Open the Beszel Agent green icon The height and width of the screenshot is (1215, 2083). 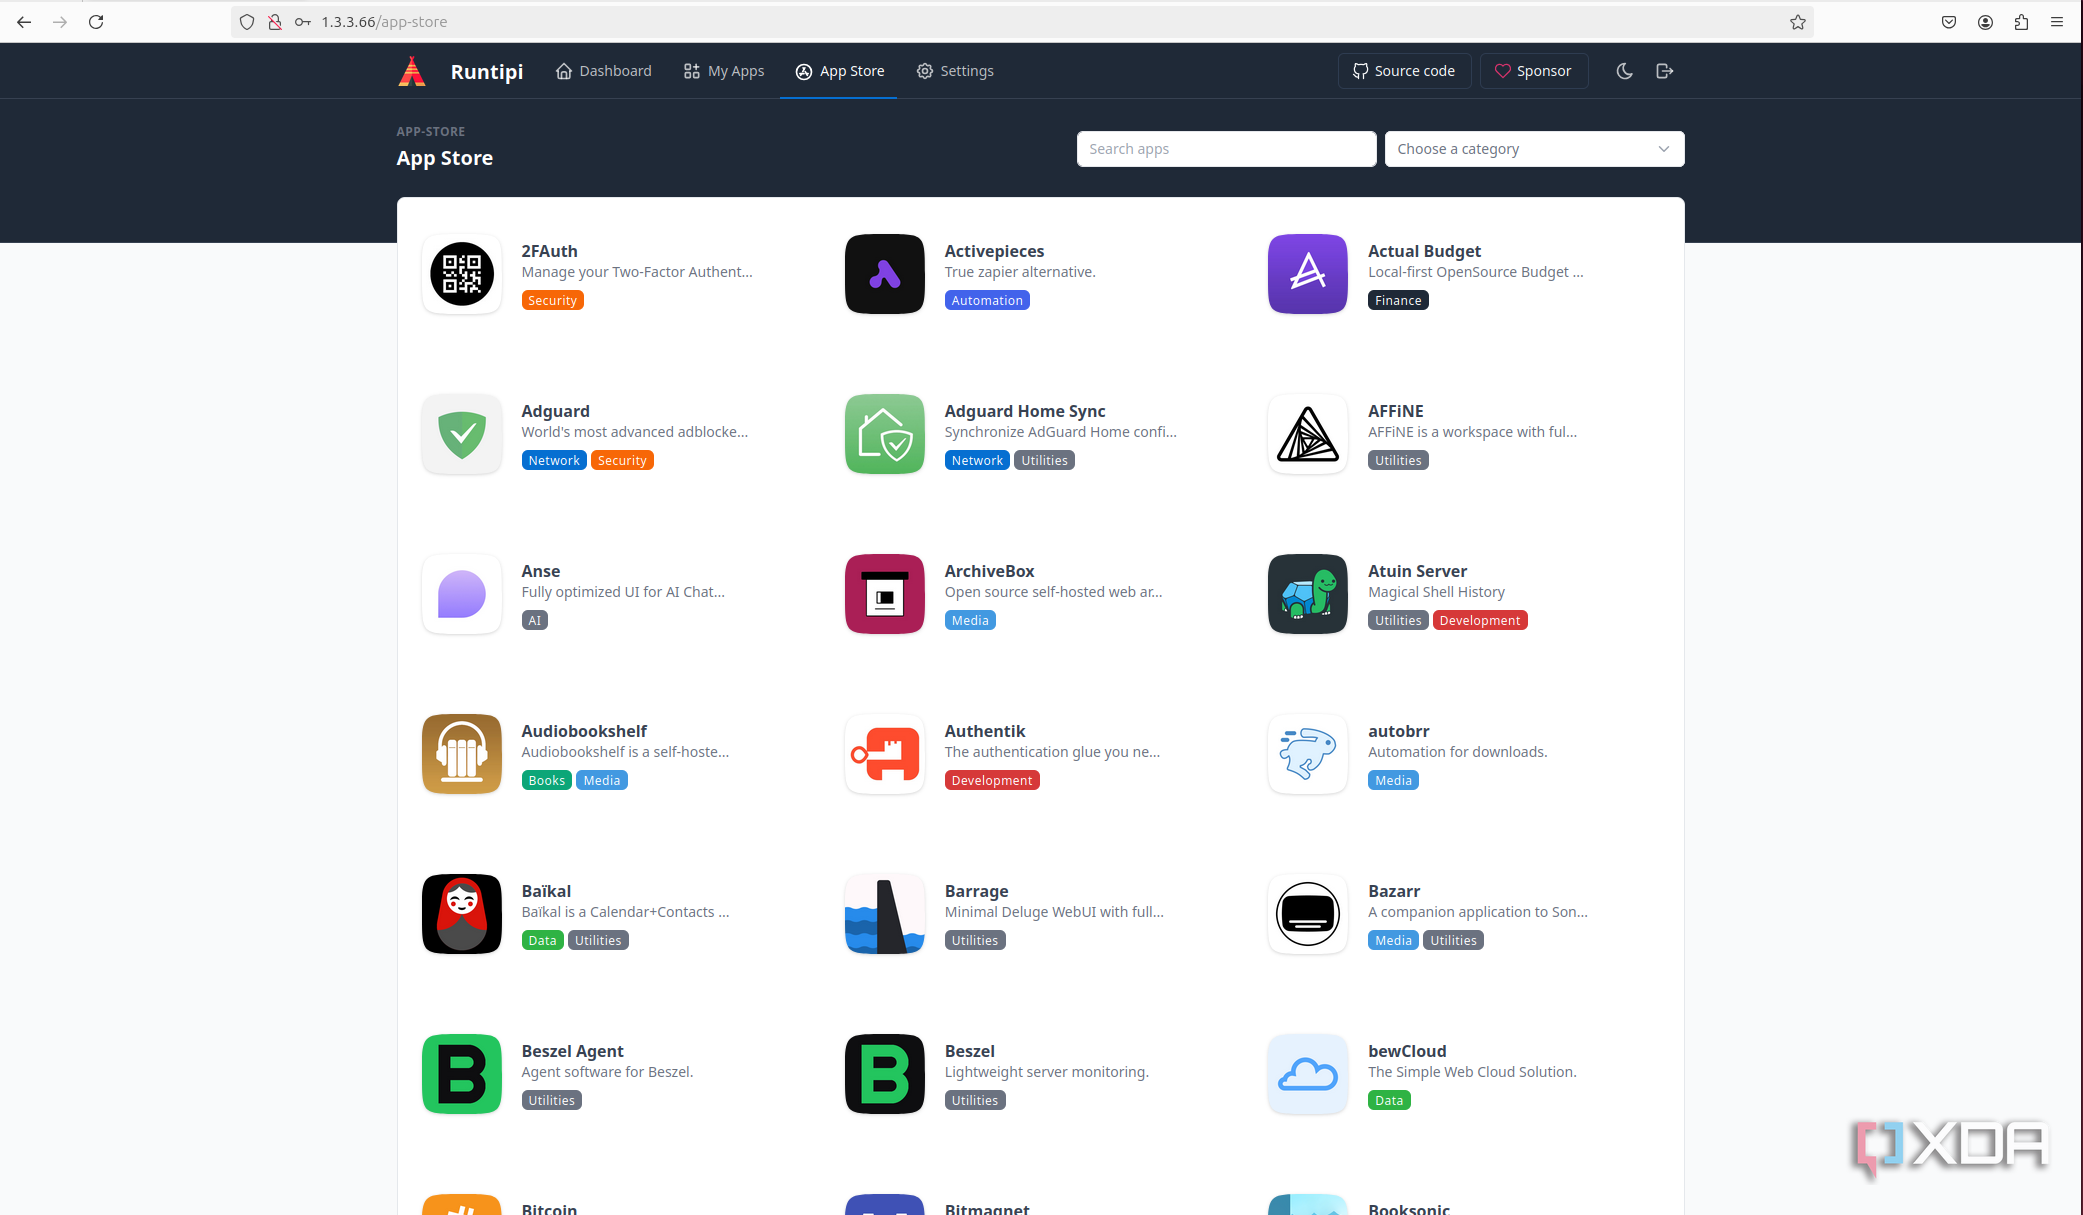pyautogui.click(x=461, y=1074)
